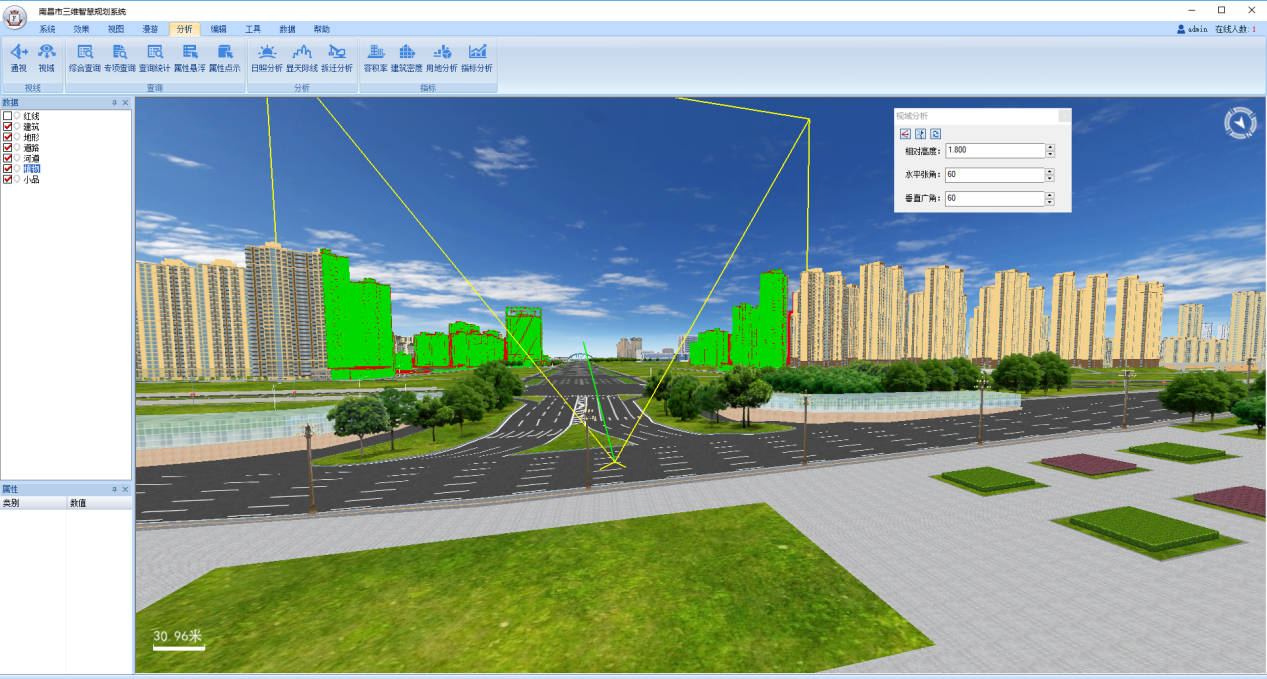Open 日照分析 sunlight analysis
This screenshot has height=679, width=1267.
(267, 57)
